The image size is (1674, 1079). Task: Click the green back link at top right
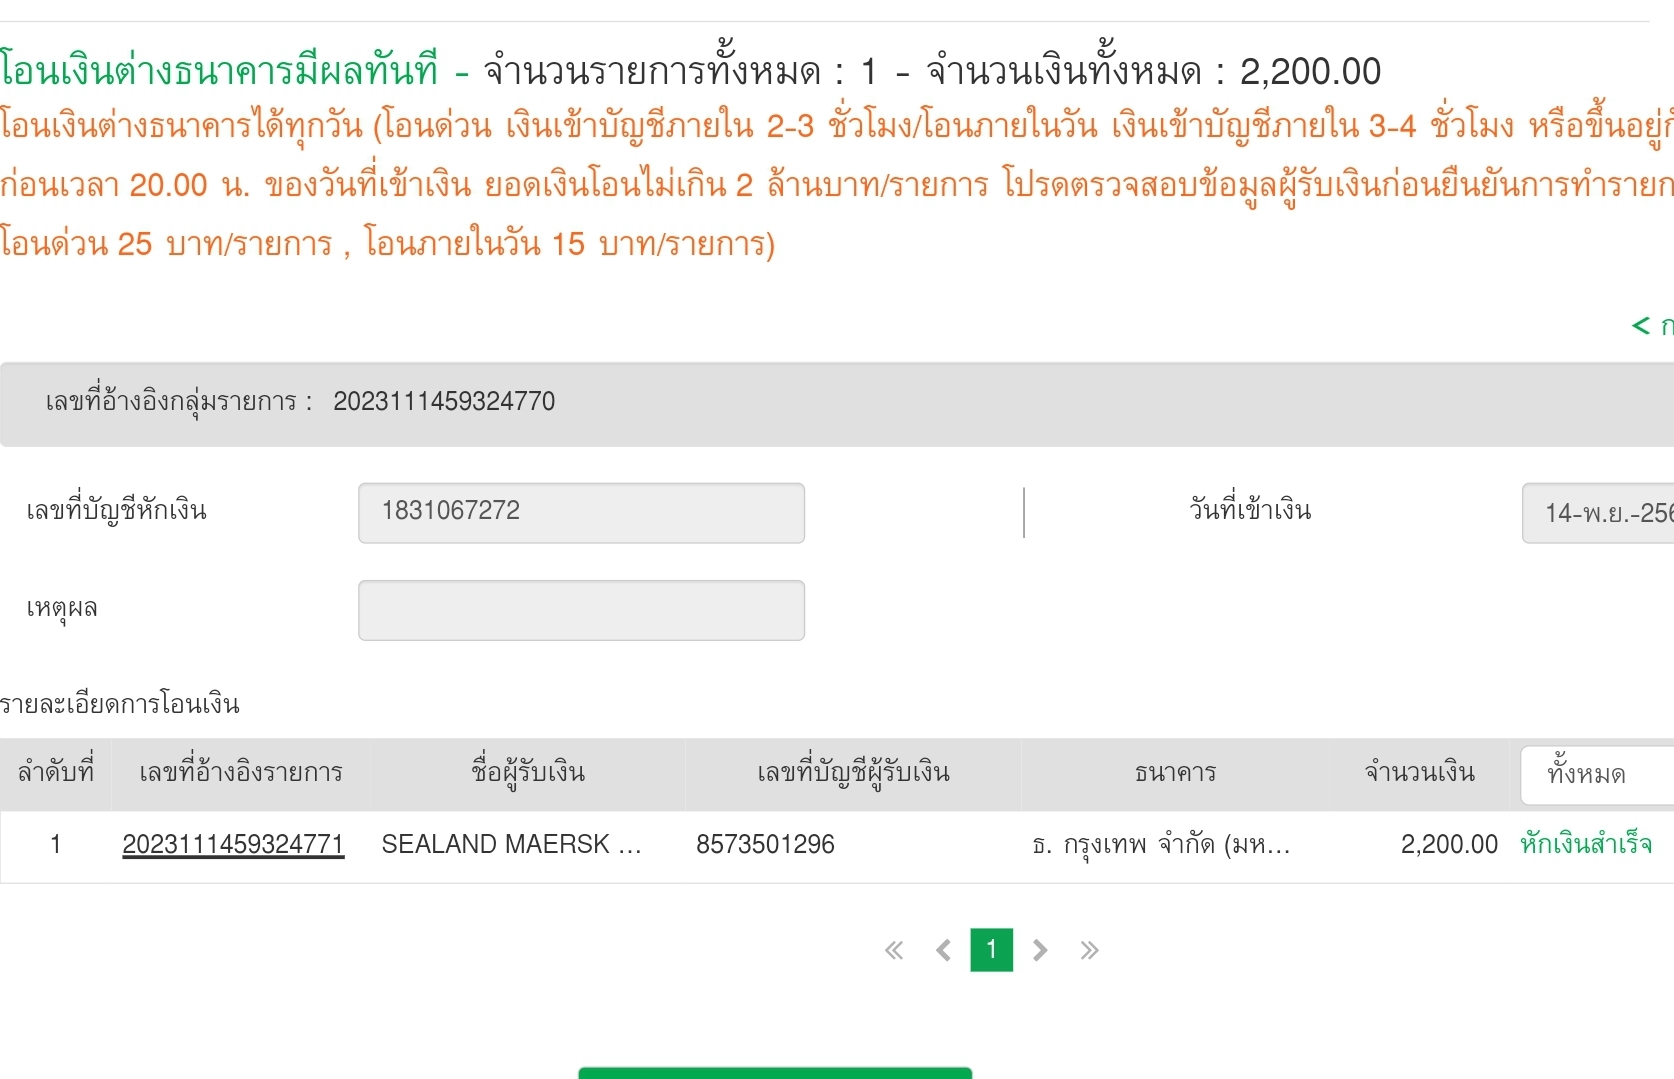click(x=1652, y=326)
